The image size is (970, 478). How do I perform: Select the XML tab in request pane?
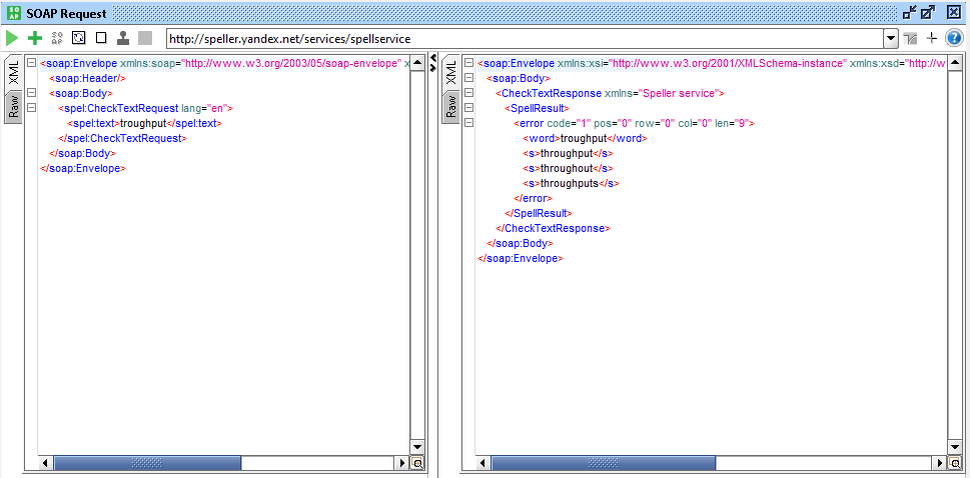pos(14,72)
